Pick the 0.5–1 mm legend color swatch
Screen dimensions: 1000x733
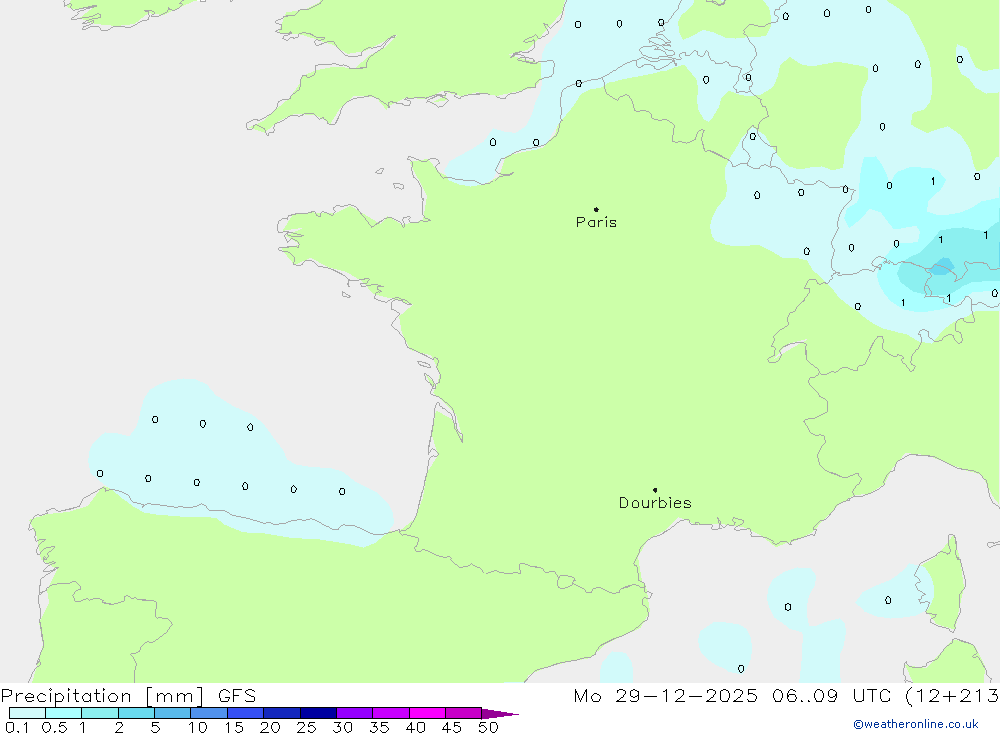point(64,713)
